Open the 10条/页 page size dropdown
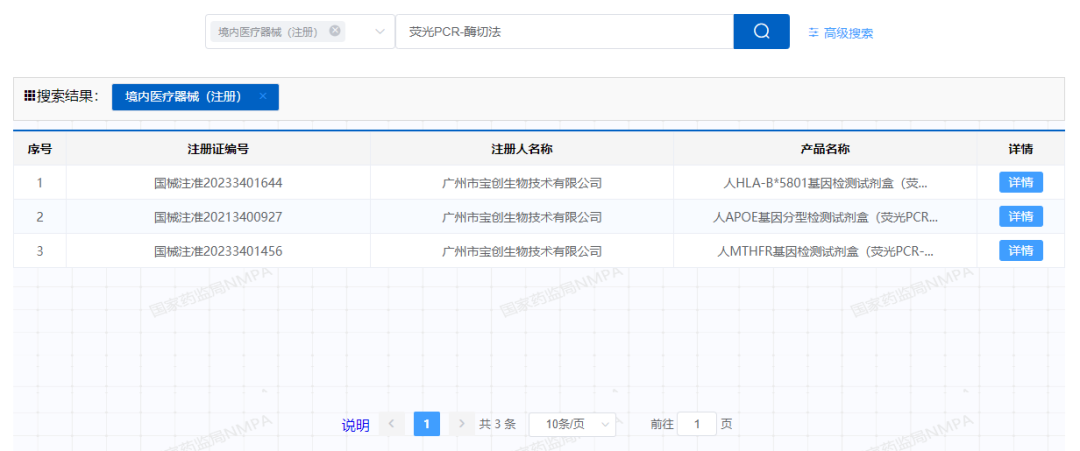This screenshot has height=451, width=1080. click(573, 424)
